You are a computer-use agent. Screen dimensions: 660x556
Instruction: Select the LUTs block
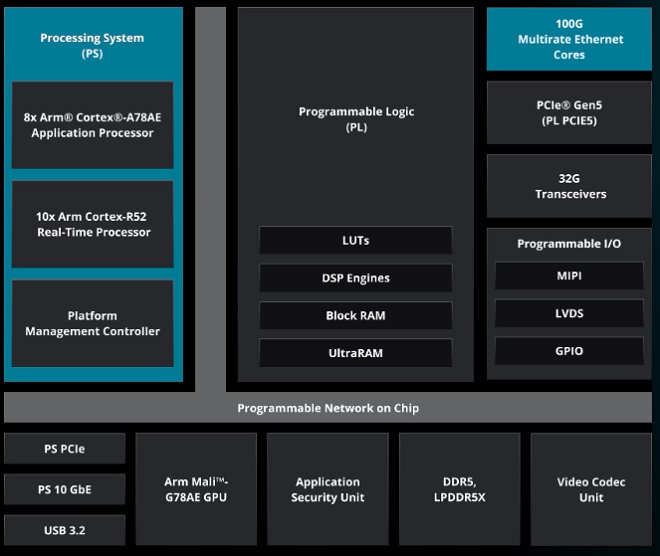356,240
